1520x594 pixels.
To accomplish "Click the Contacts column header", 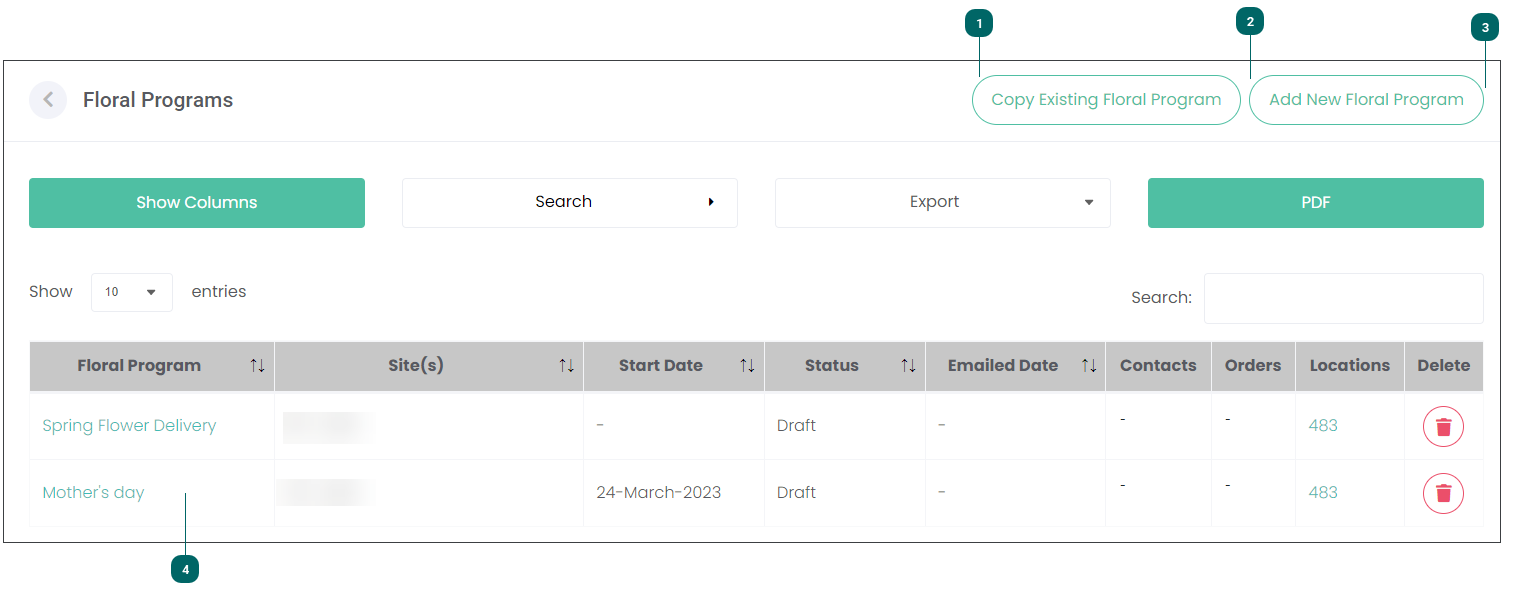I will [1158, 366].
